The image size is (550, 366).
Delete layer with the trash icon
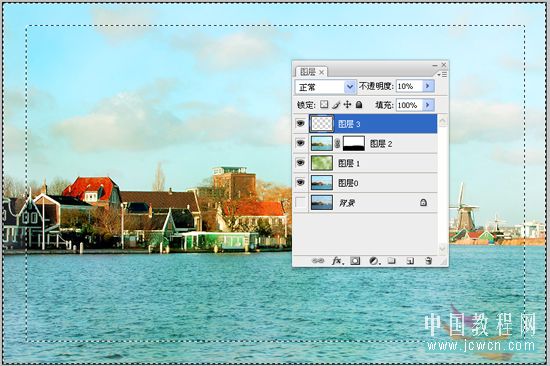(428, 261)
